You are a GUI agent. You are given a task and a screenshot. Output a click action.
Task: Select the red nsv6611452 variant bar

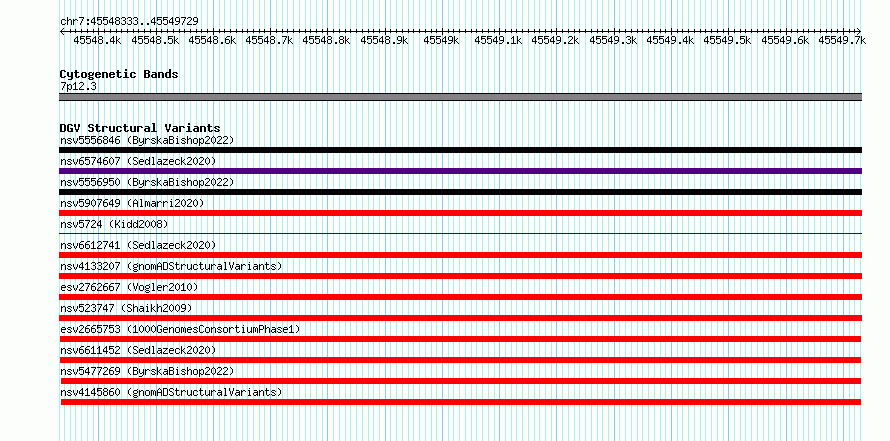pos(460,360)
